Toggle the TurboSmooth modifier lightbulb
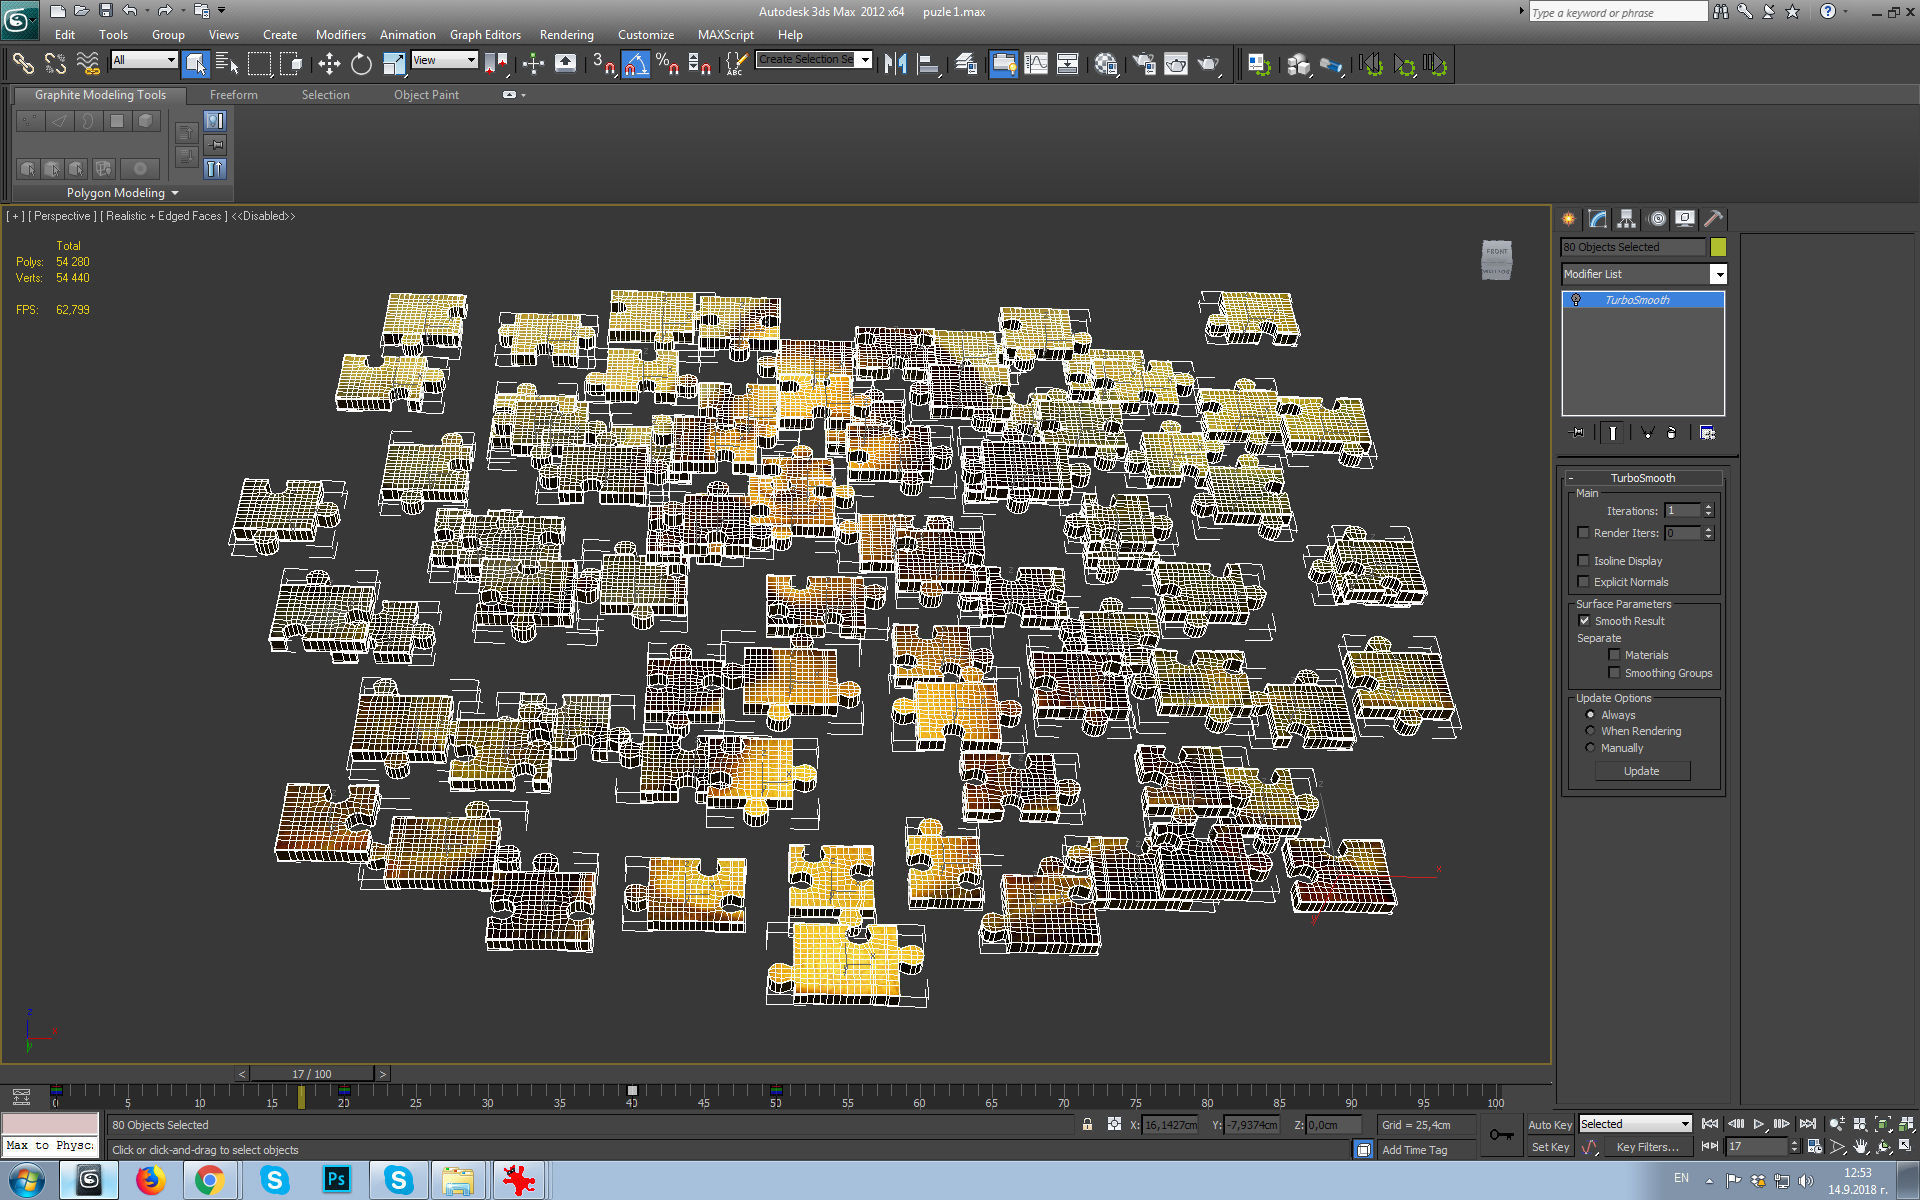This screenshot has width=1920, height=1200. point(1576,300)
